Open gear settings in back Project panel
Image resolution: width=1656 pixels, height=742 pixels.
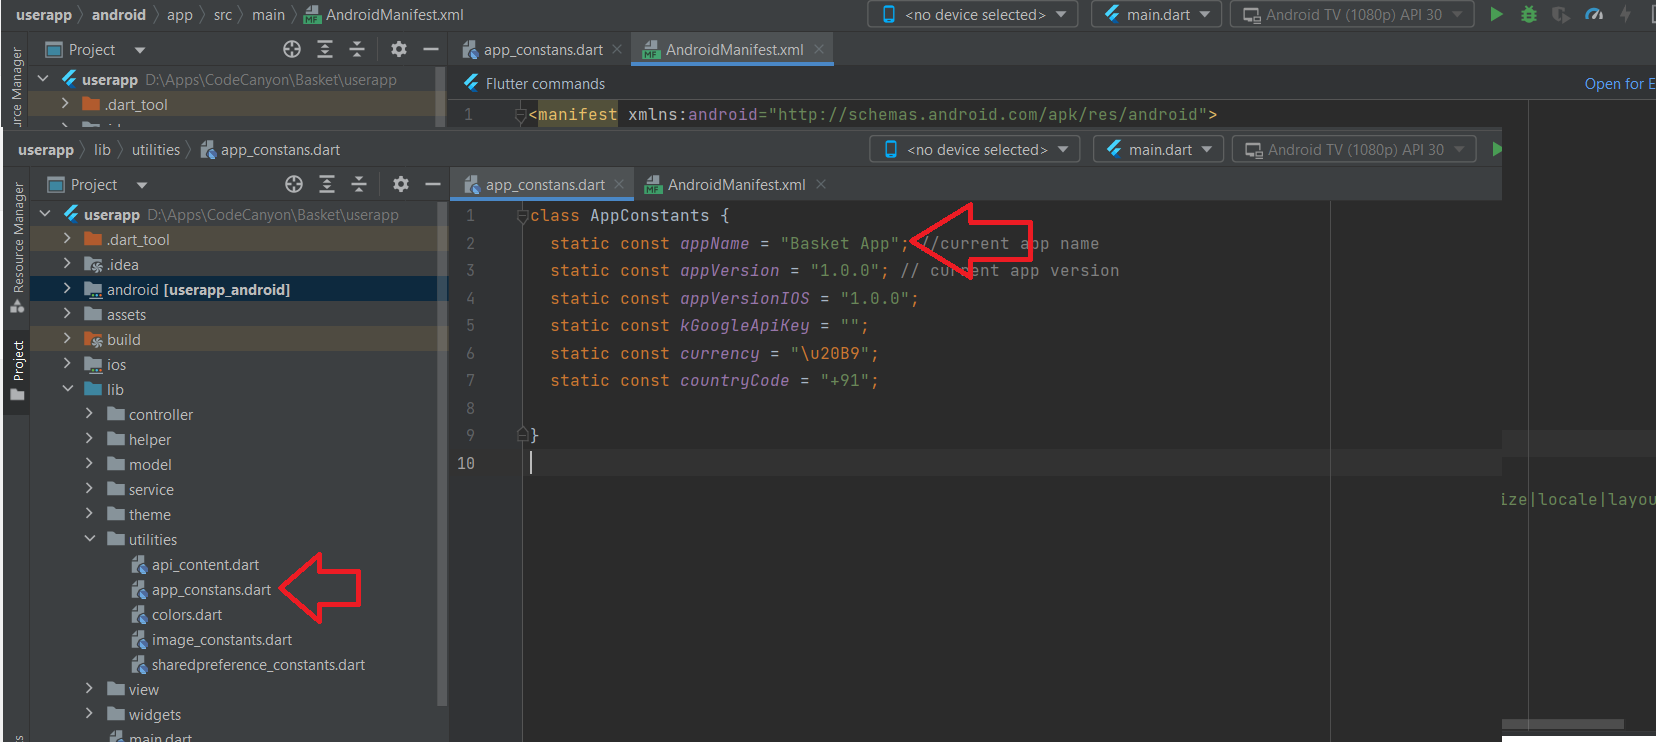coord(399,49)
